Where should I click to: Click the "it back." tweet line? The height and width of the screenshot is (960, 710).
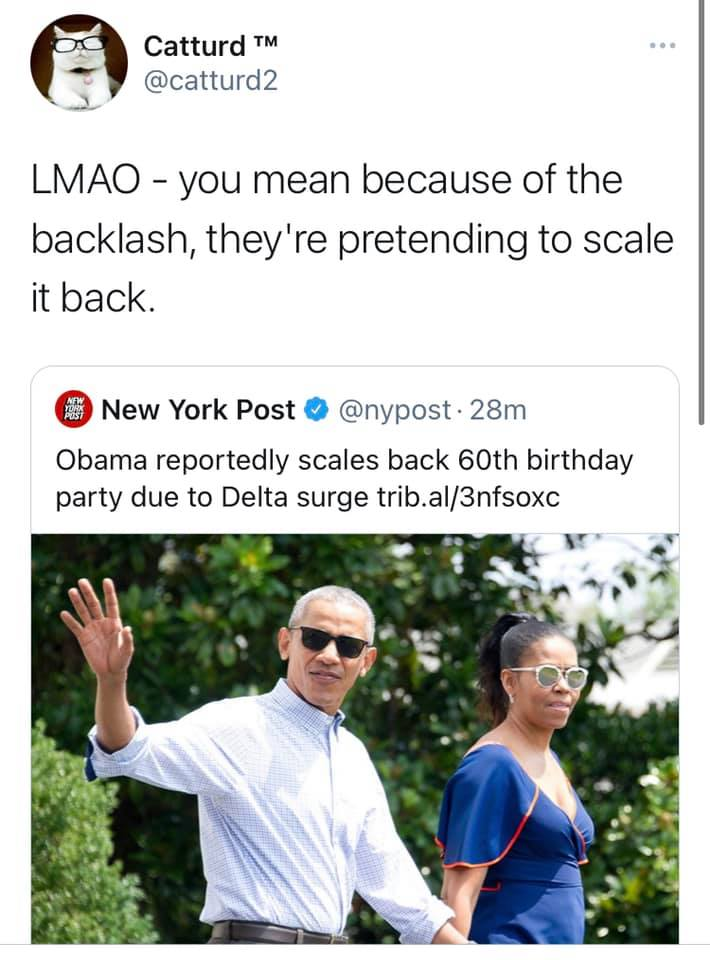[x=93, y=298]
